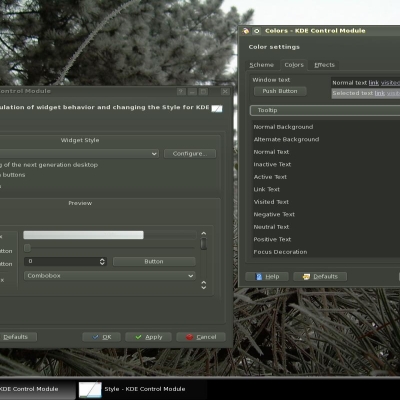Click the Push Button preview in Colors
This screenshot has height=400, width=400.
pos(280,91)
